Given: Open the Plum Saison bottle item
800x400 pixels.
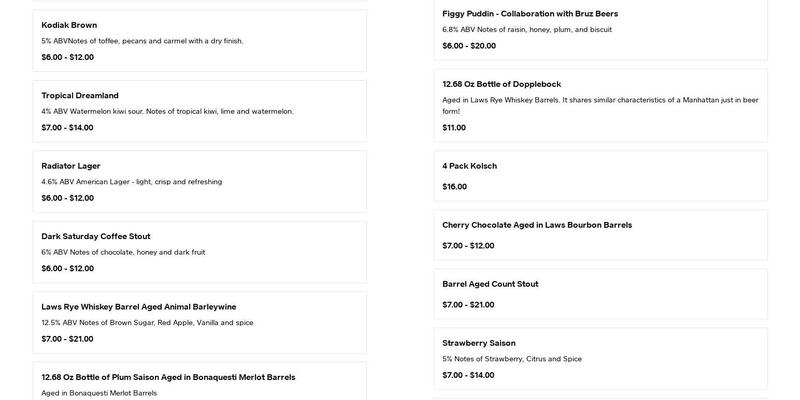Looking at the screenshot, I should click(x=168, y=377).
